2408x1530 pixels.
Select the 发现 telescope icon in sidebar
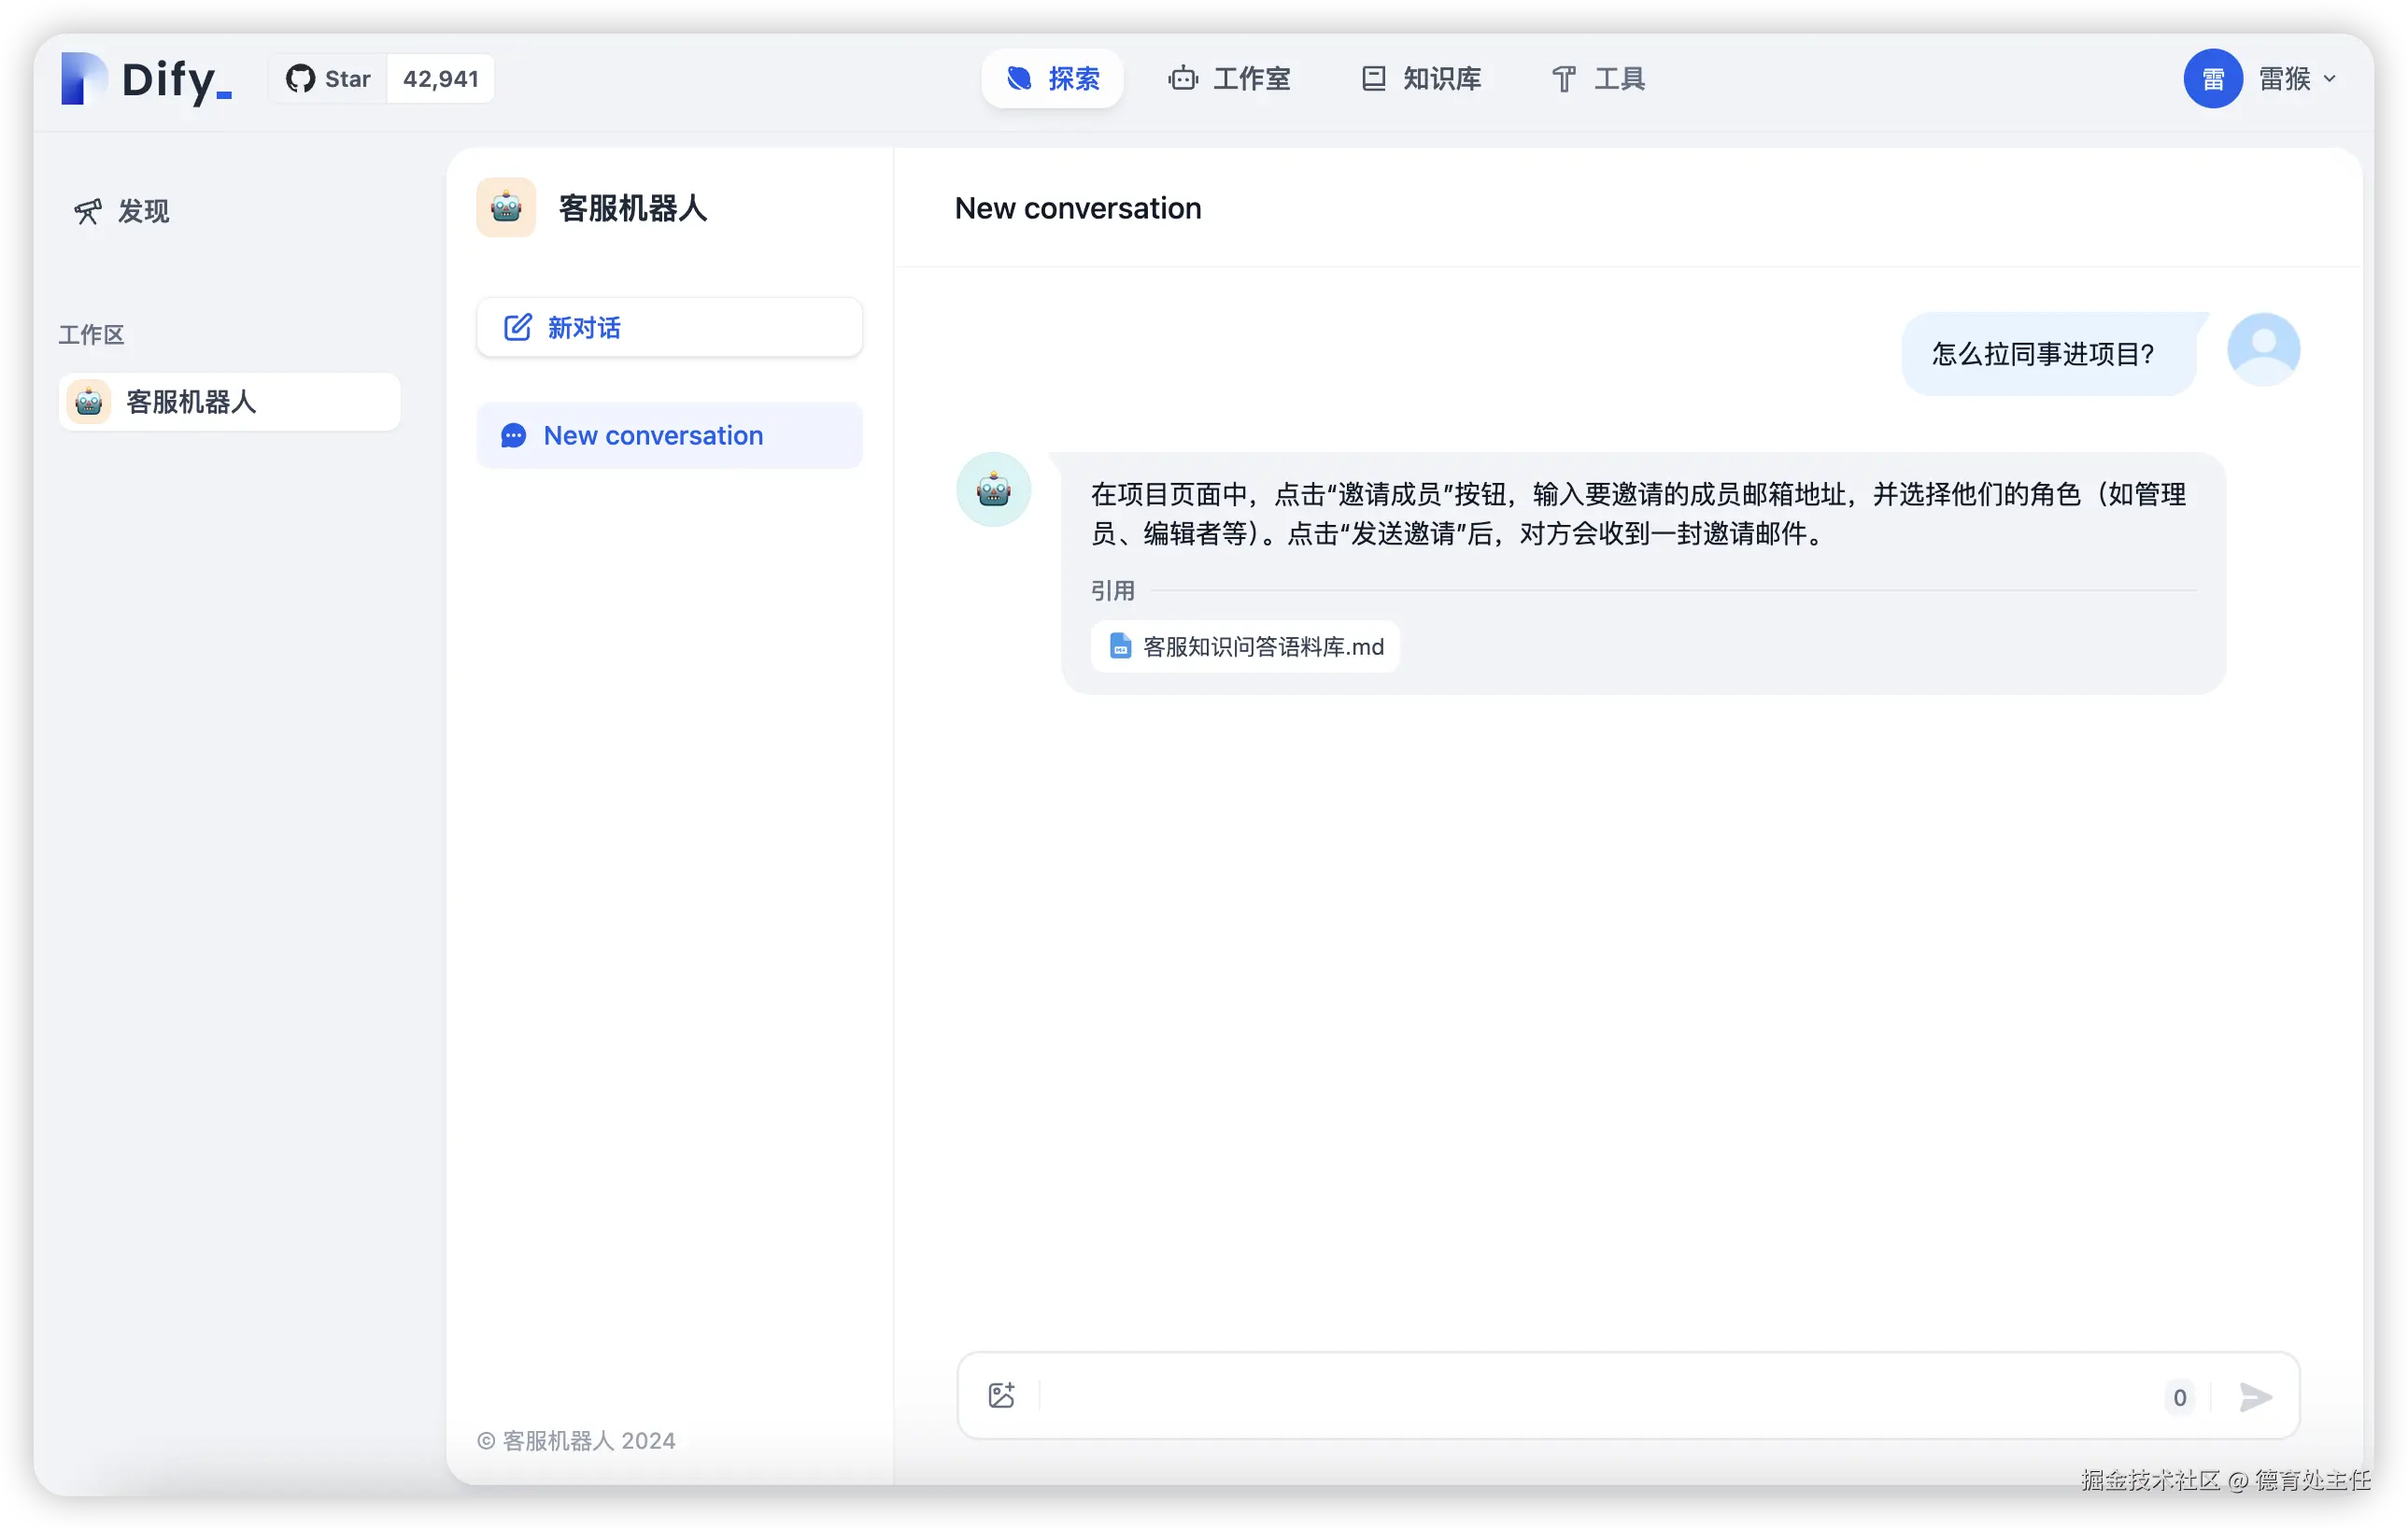[88, 211]
